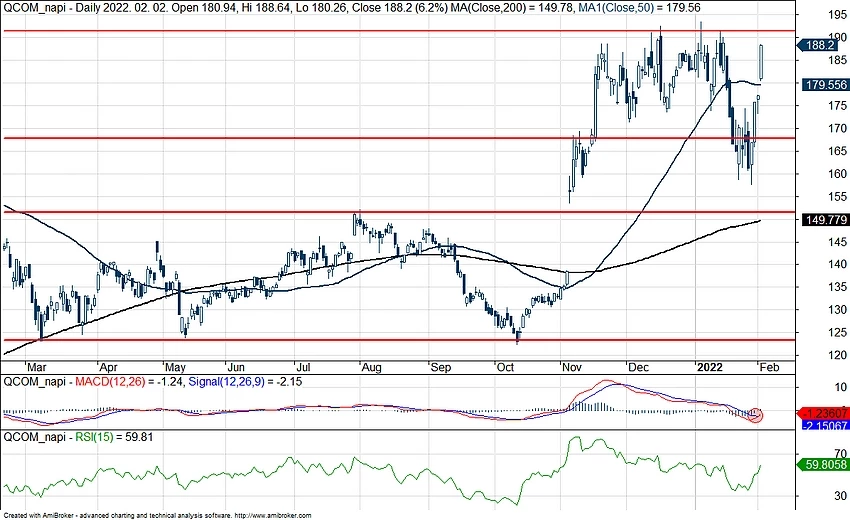Click the 30 label on RSI axis
Viewport: 850px width, 520px height.
pos(841,496)
